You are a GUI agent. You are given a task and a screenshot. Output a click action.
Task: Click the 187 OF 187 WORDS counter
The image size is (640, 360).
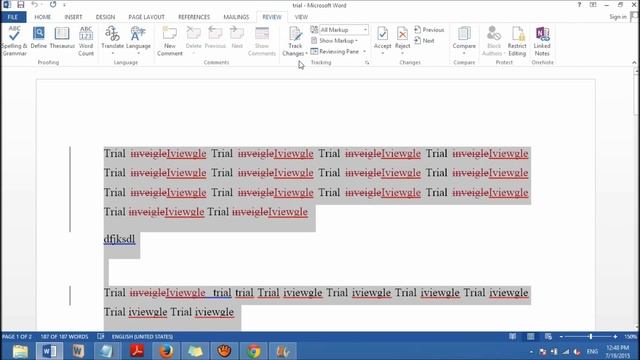click(x=64, y=337)
